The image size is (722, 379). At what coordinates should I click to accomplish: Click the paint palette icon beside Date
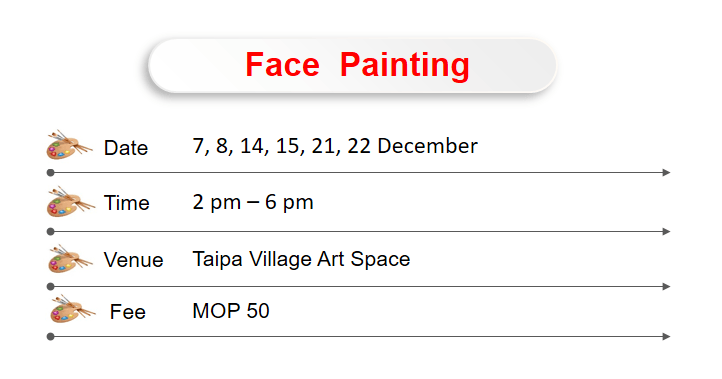pos(70,145)
